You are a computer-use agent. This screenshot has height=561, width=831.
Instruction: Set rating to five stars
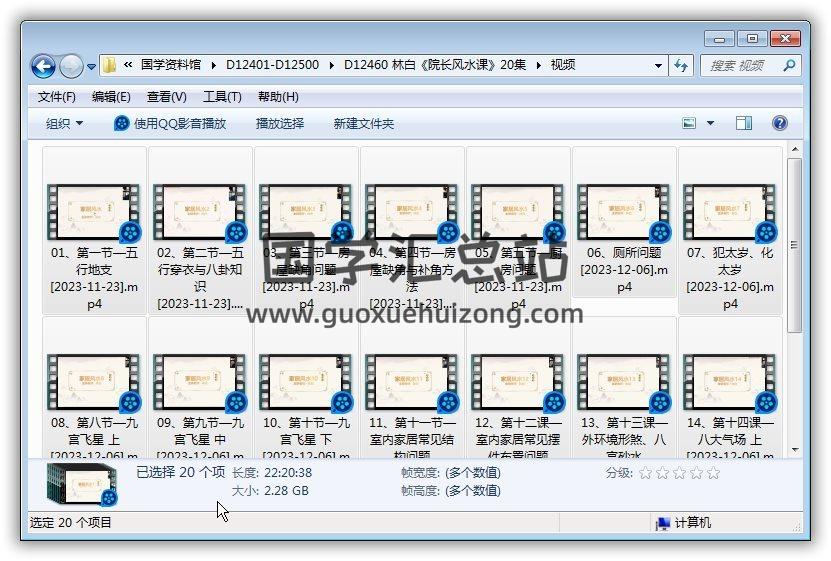[714, 473]
